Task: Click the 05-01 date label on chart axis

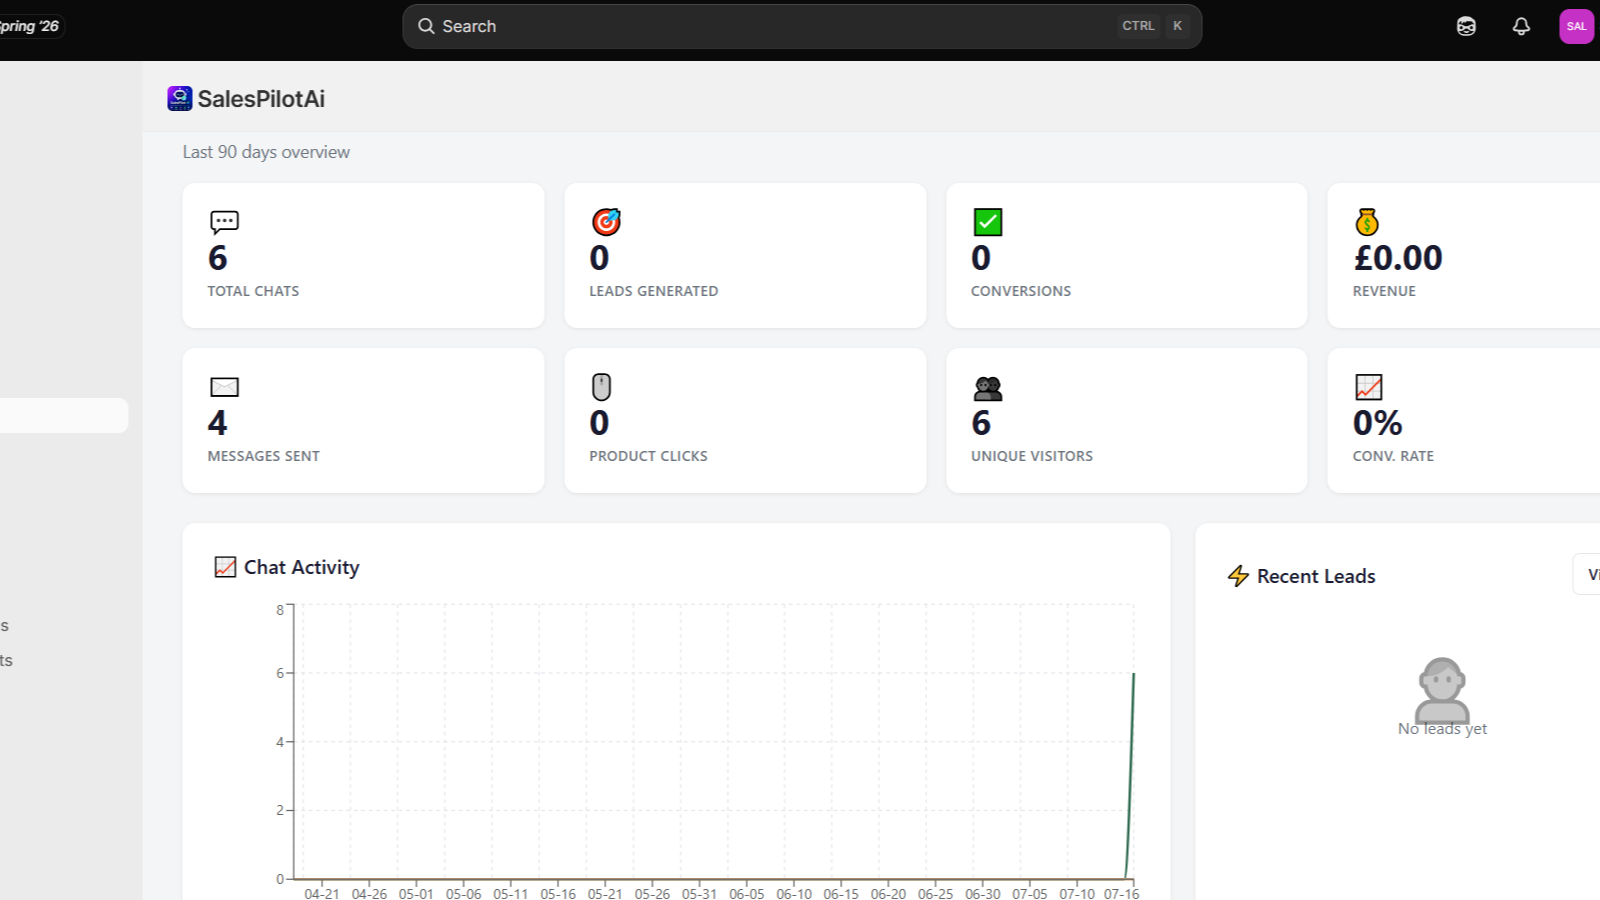Action: 416,893
